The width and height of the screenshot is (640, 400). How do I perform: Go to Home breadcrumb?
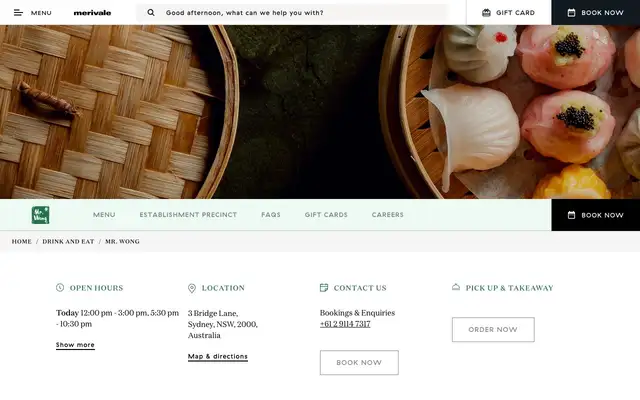click(22, 242)
